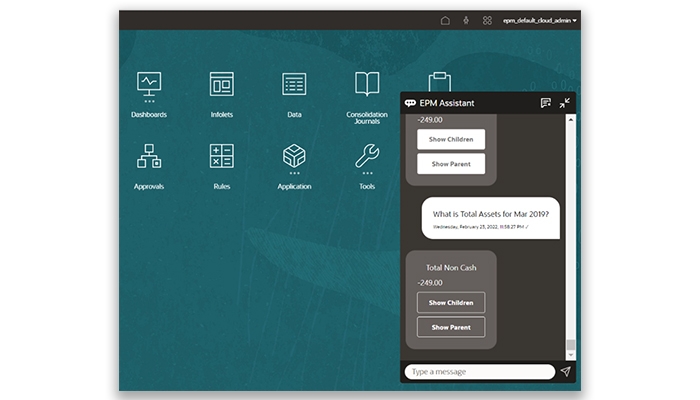700x400 pixels.
Task: Click the upper Show Children button
Action: [451, 139]
